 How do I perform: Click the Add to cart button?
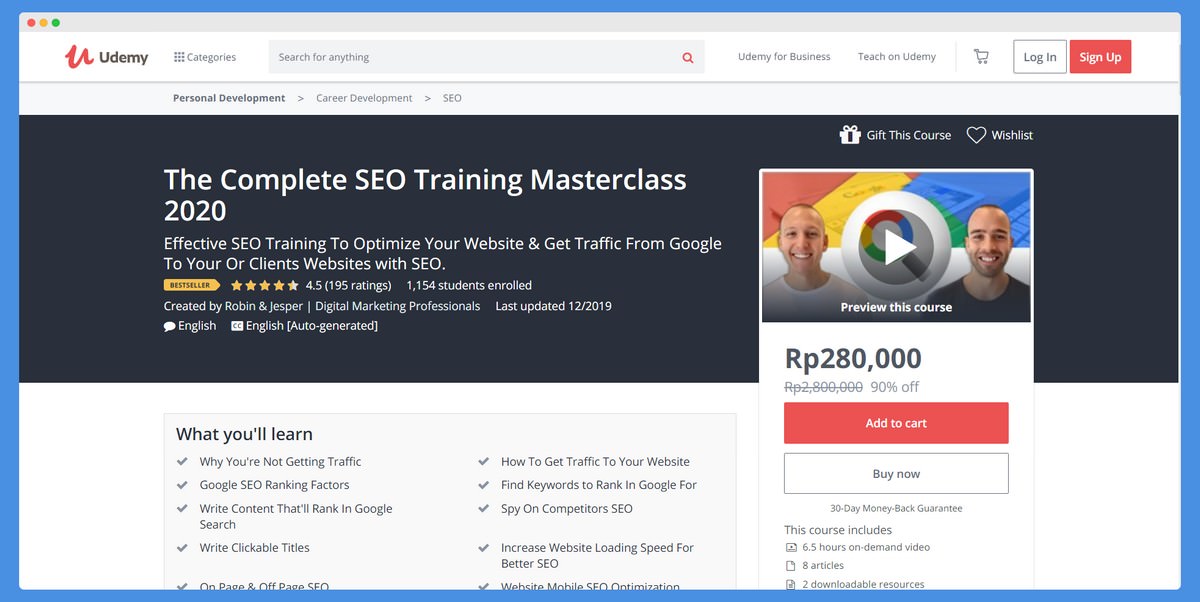[x=896, y=423]
